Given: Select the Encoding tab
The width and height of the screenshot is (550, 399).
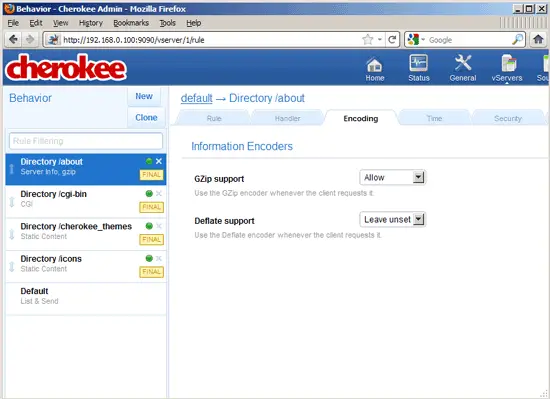Looking at the screenshot, I should (361, 119).
